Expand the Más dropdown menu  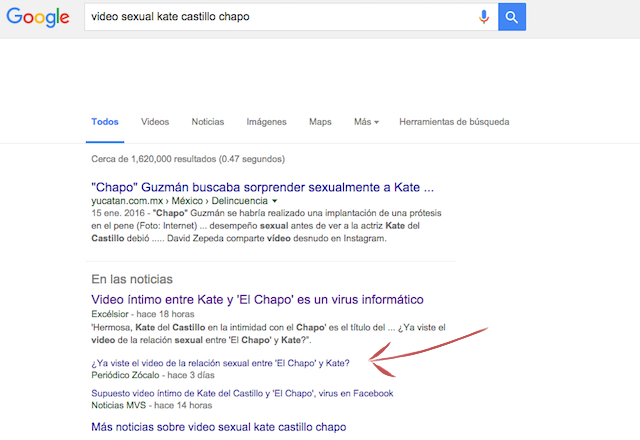point(366,122)
